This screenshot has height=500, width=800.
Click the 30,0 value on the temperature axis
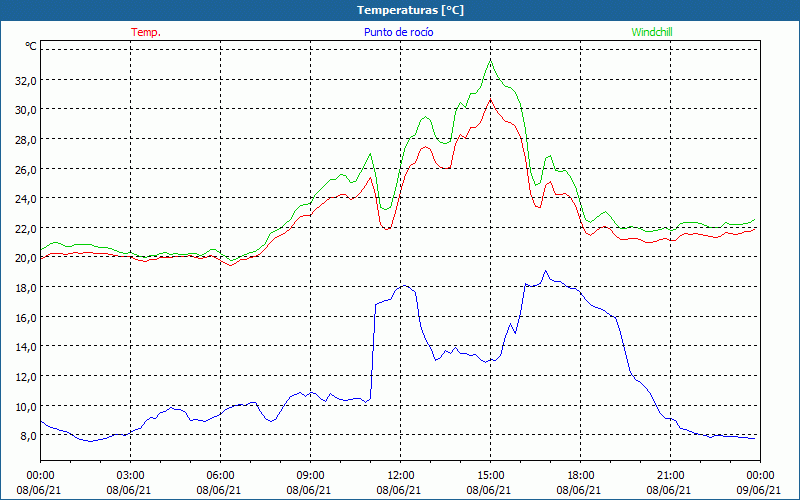(24, 110)
